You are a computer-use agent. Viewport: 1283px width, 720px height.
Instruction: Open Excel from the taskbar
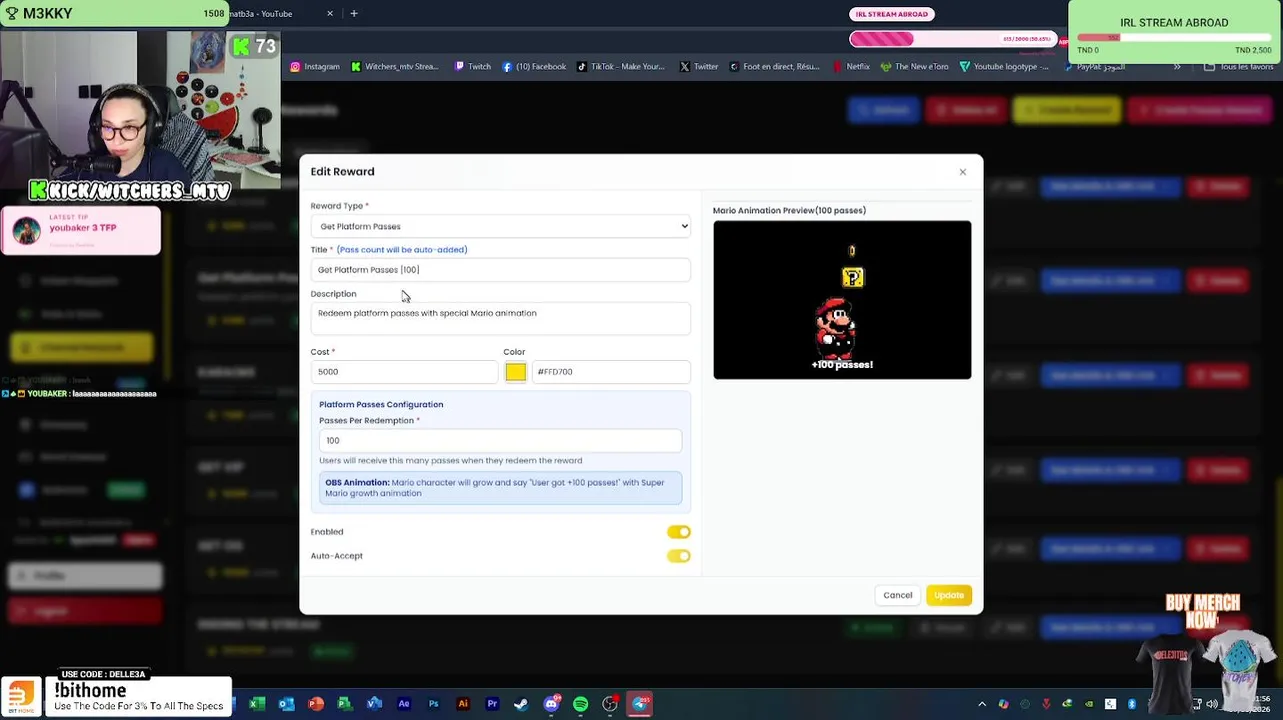pyautogui.click(x=257, y=704)
